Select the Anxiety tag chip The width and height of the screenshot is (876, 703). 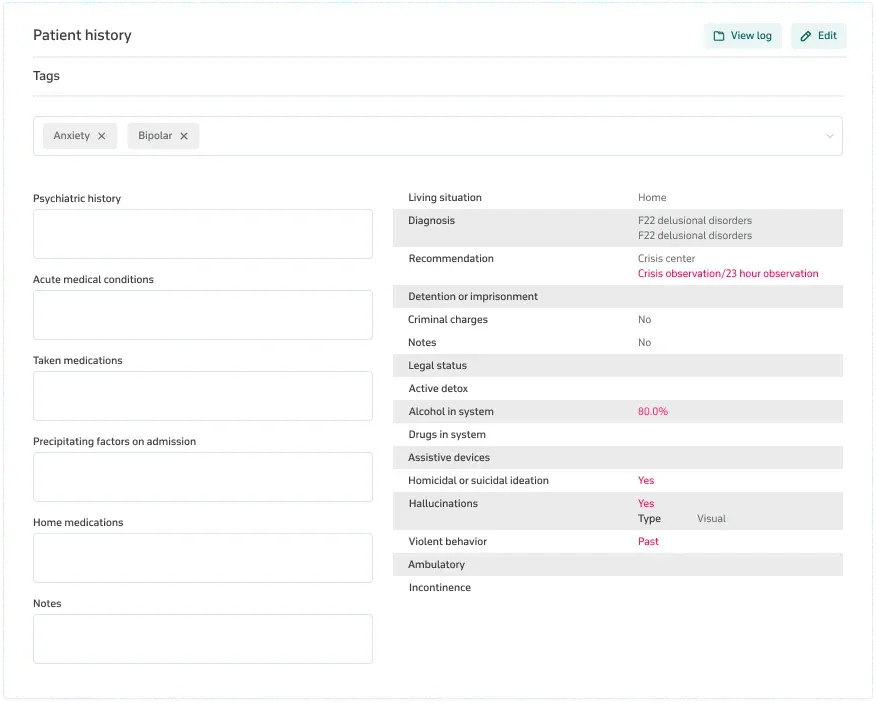pyautogui.click(x=71, y=136)
